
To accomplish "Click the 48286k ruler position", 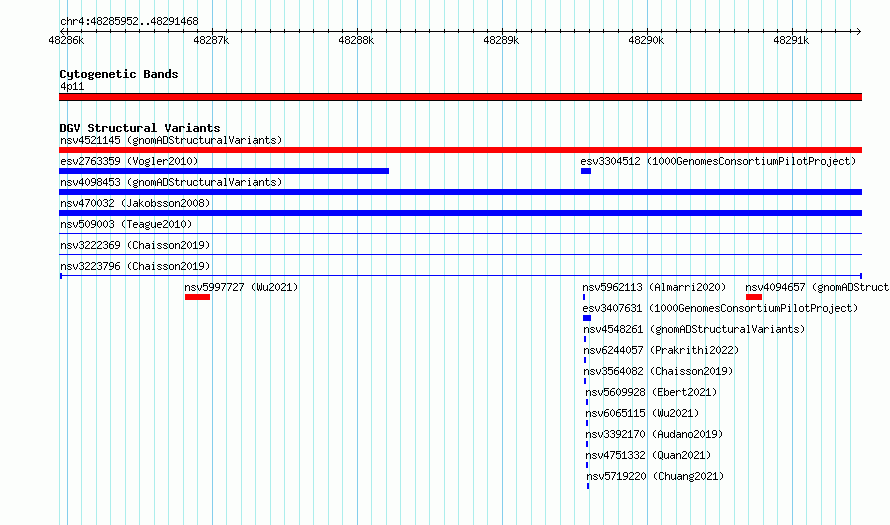I will 66,40.
